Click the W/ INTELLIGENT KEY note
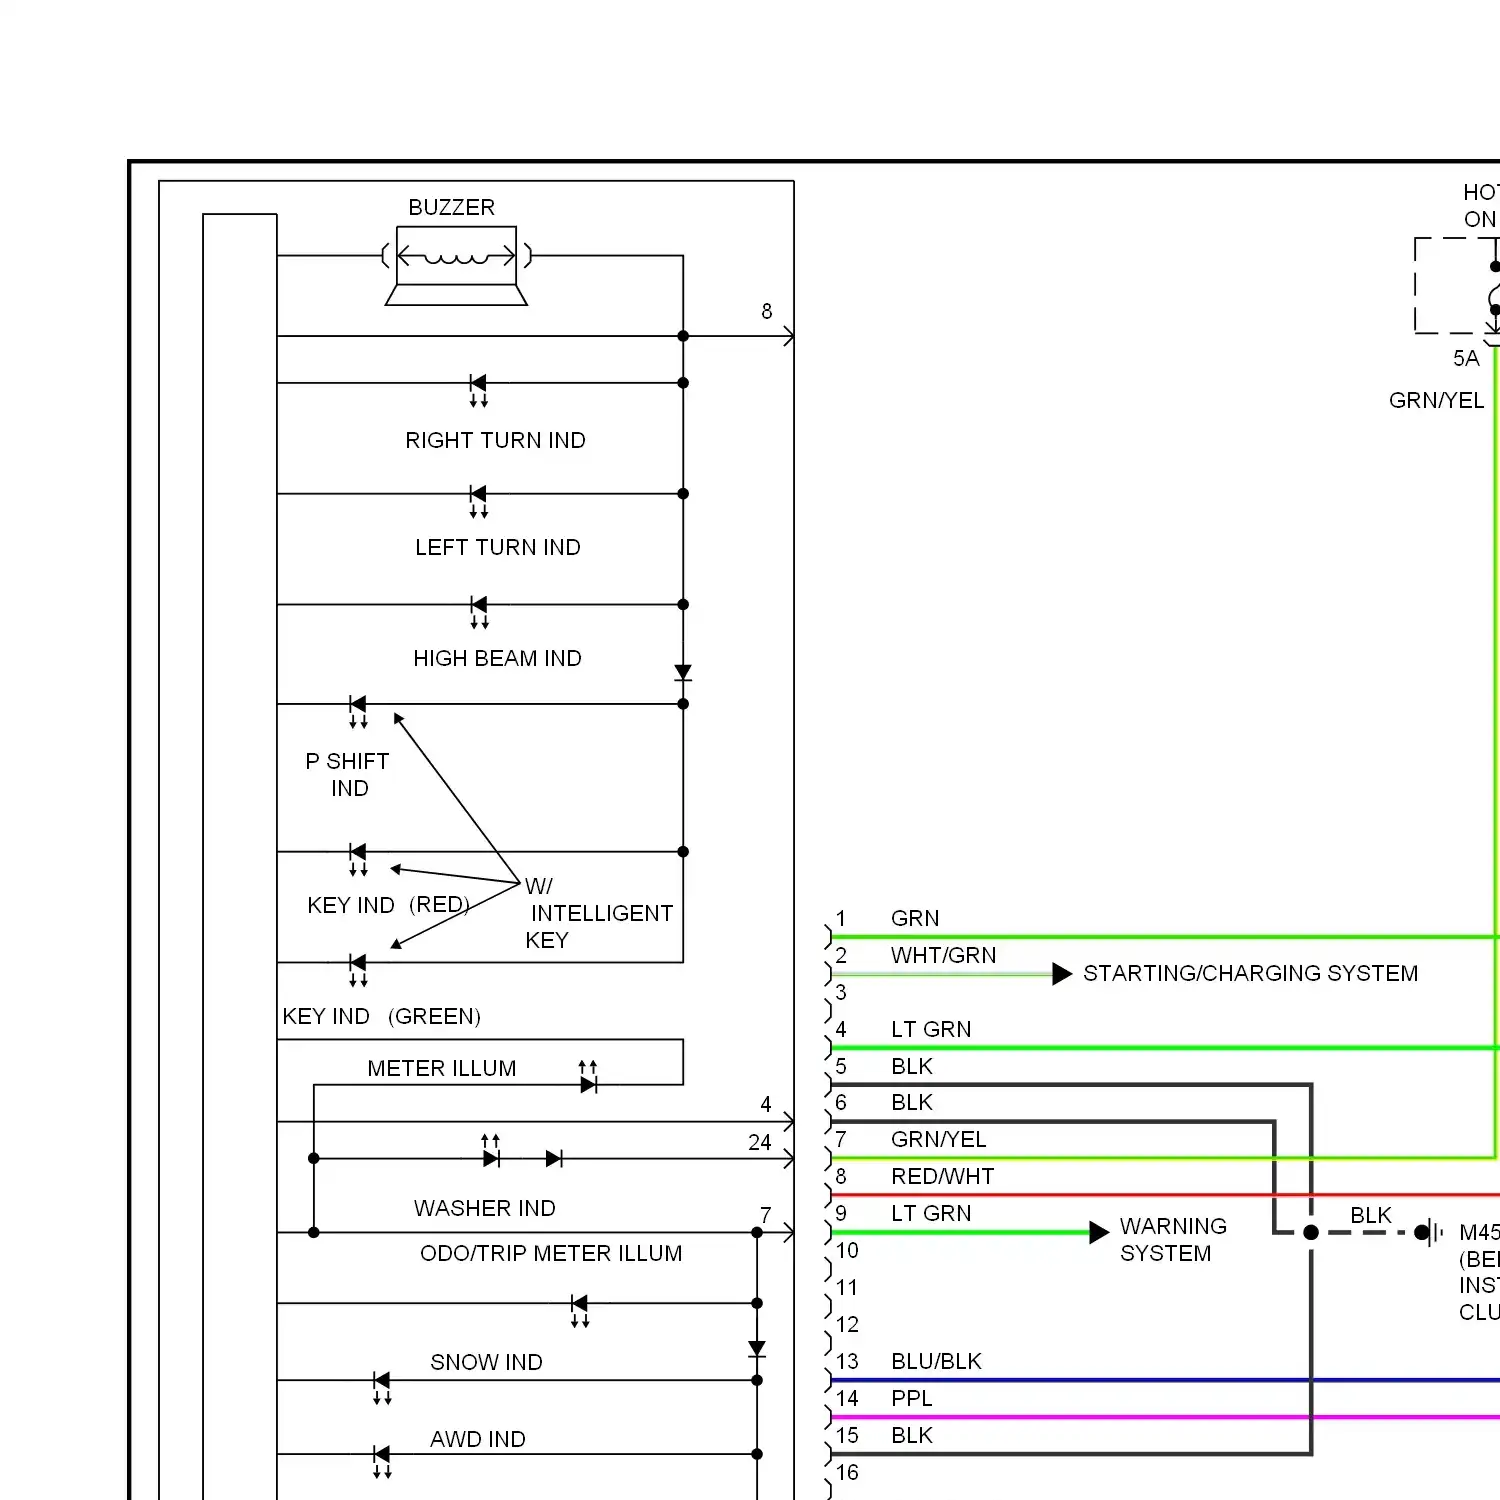This screenshot has height=1500, width=1500. [x=598, y=913]
